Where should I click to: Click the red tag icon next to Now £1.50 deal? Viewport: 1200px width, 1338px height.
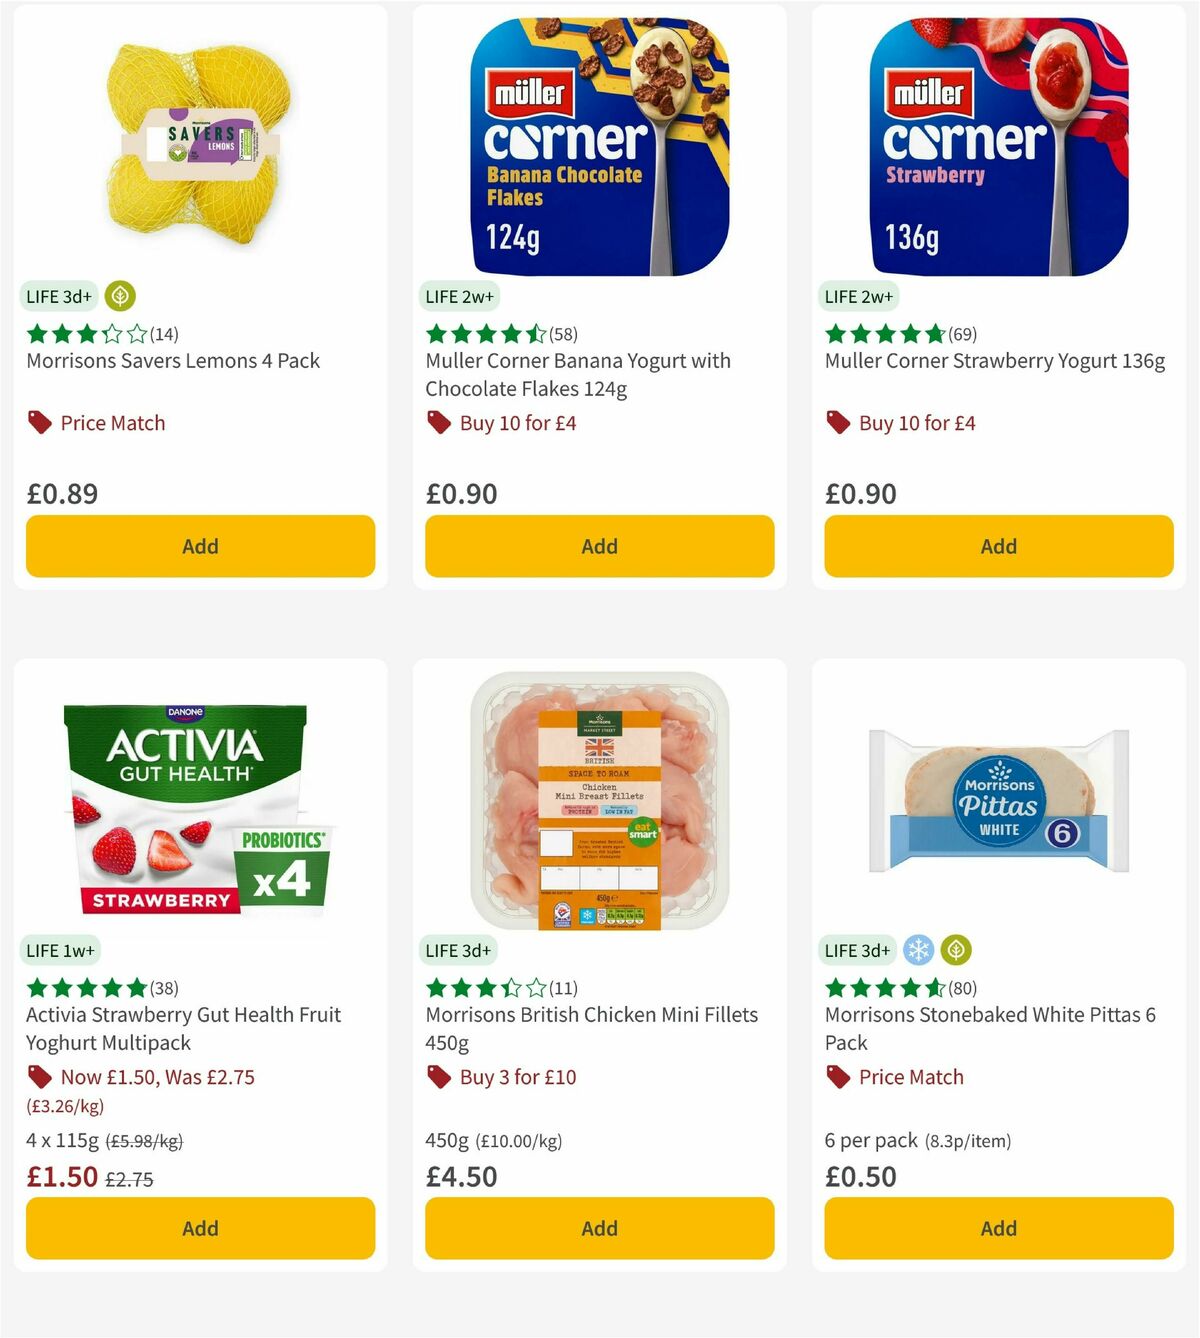point(38,1077)
